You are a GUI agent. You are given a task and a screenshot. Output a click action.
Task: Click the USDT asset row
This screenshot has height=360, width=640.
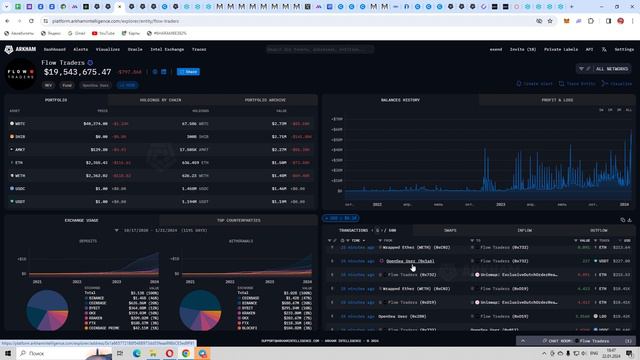[x=161, y=202]
